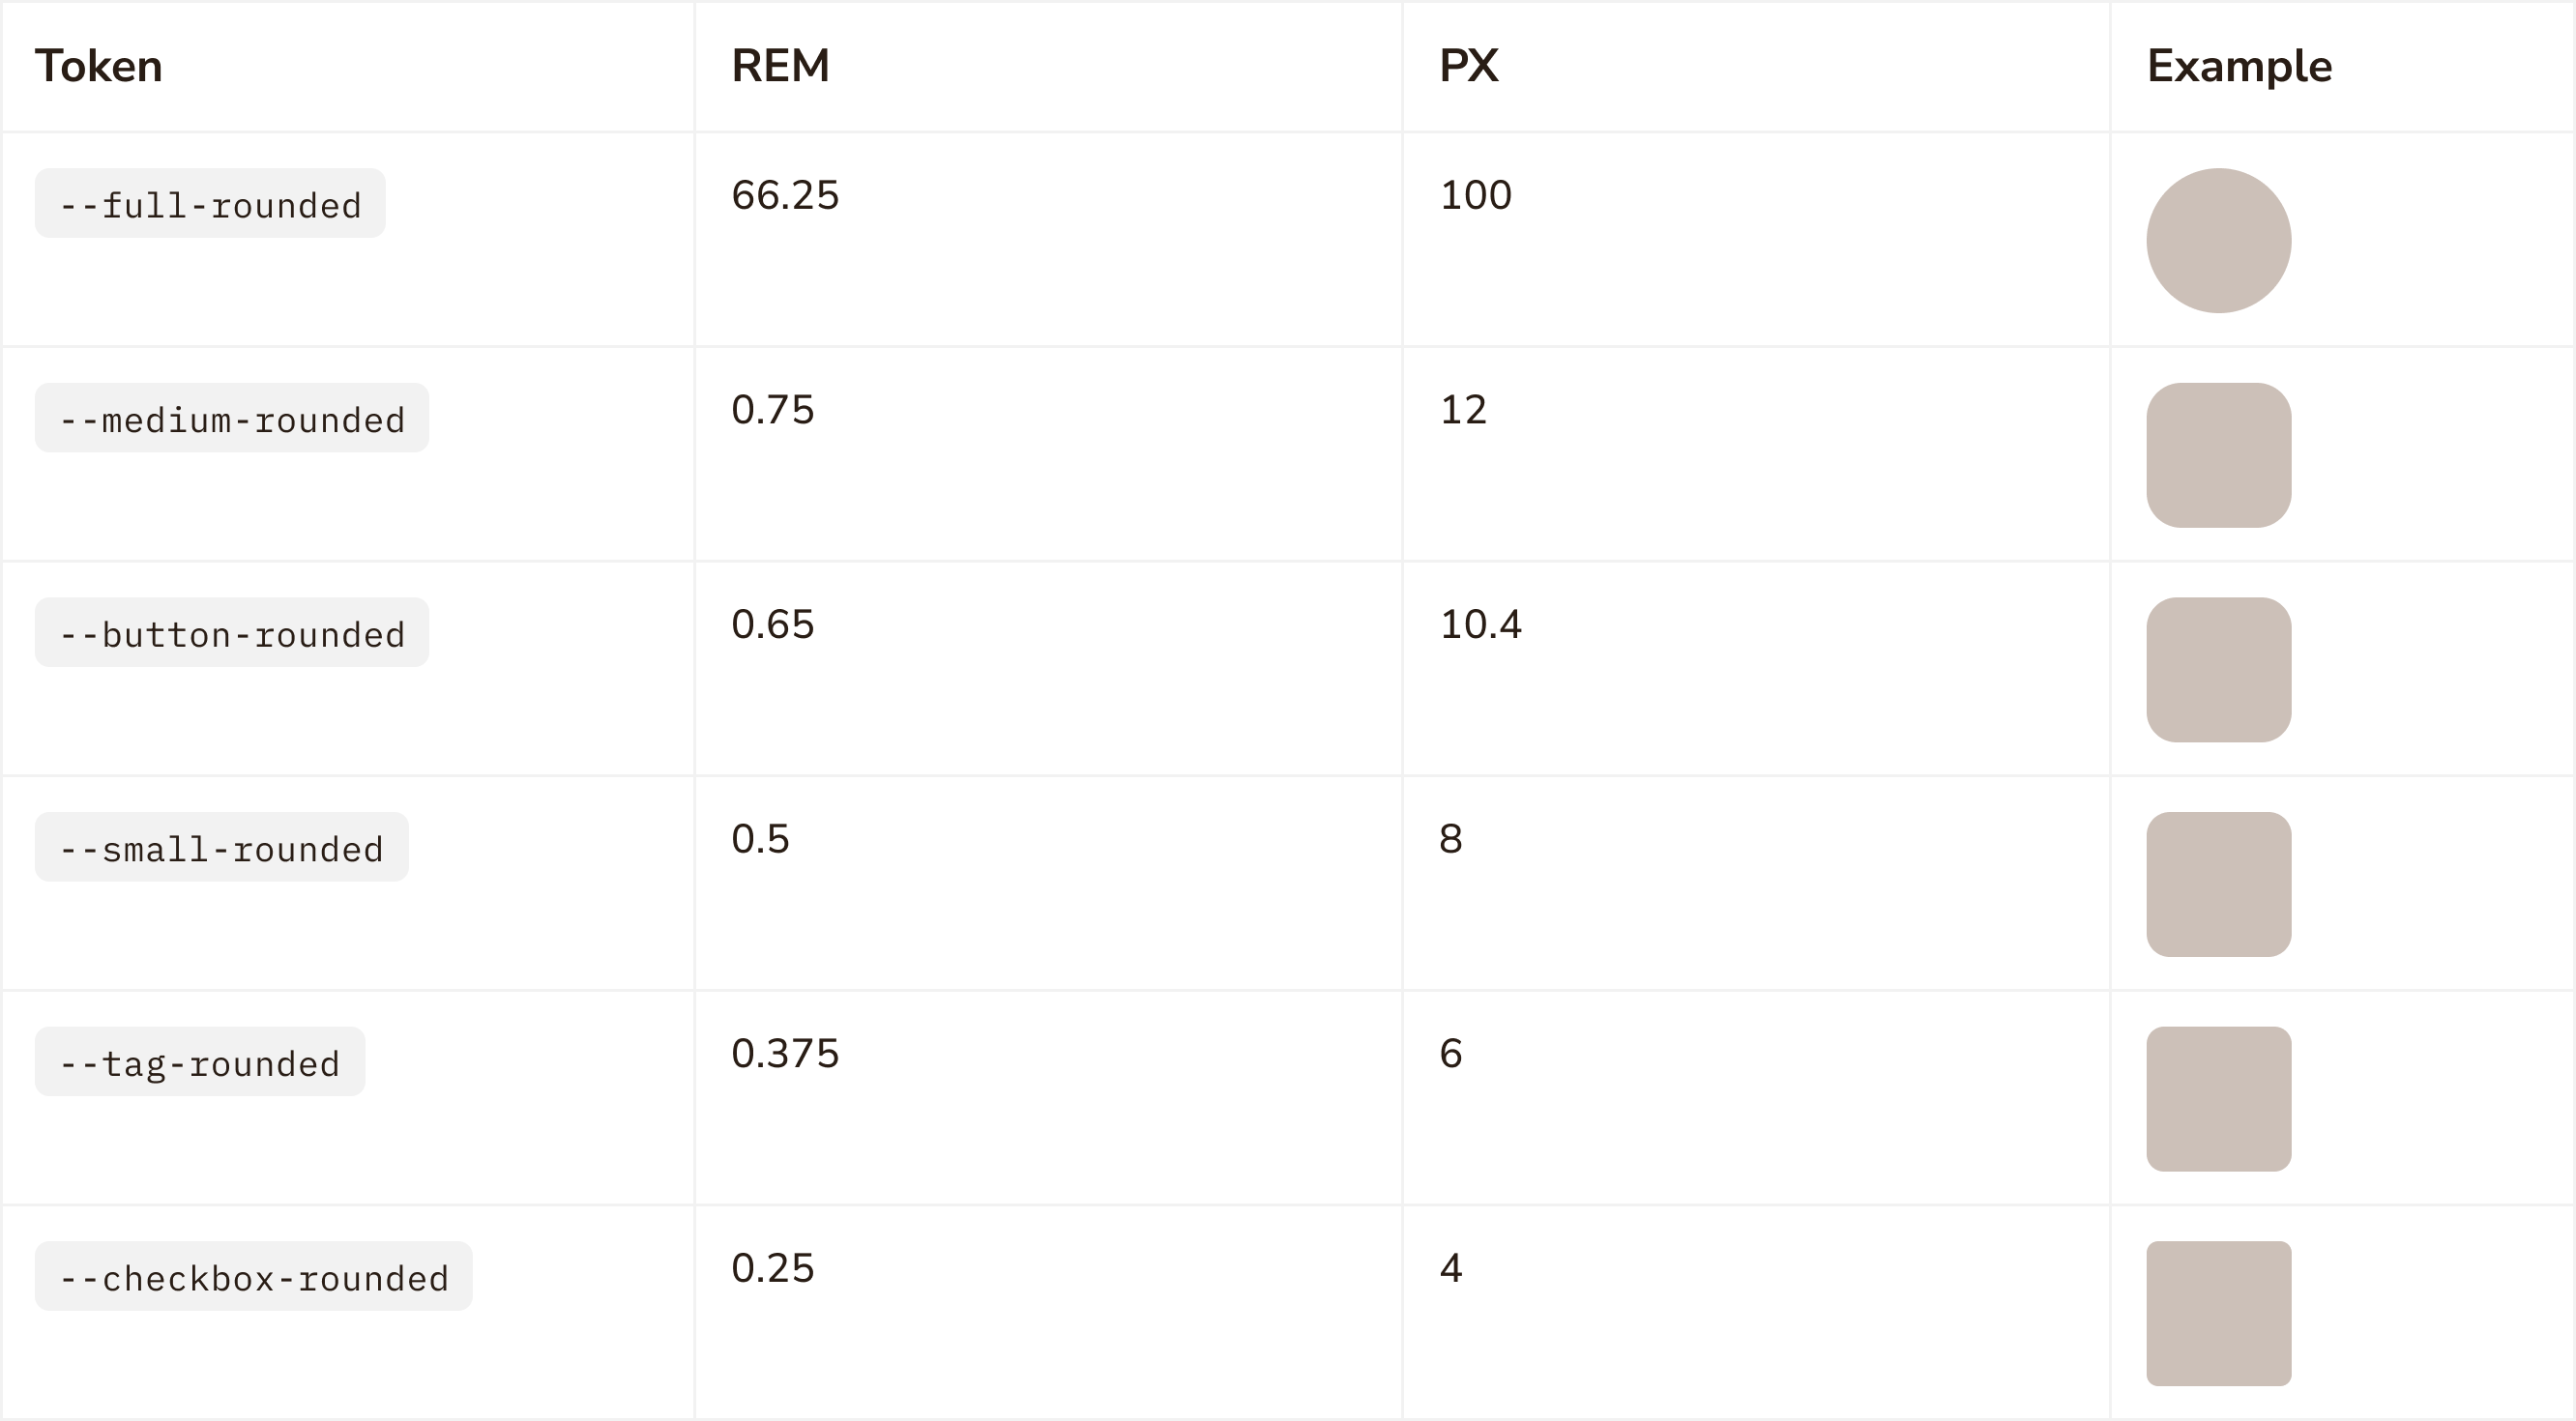Click the Token column header
This screenshot has width=2576, height=1421.
(x=98, y=66)
